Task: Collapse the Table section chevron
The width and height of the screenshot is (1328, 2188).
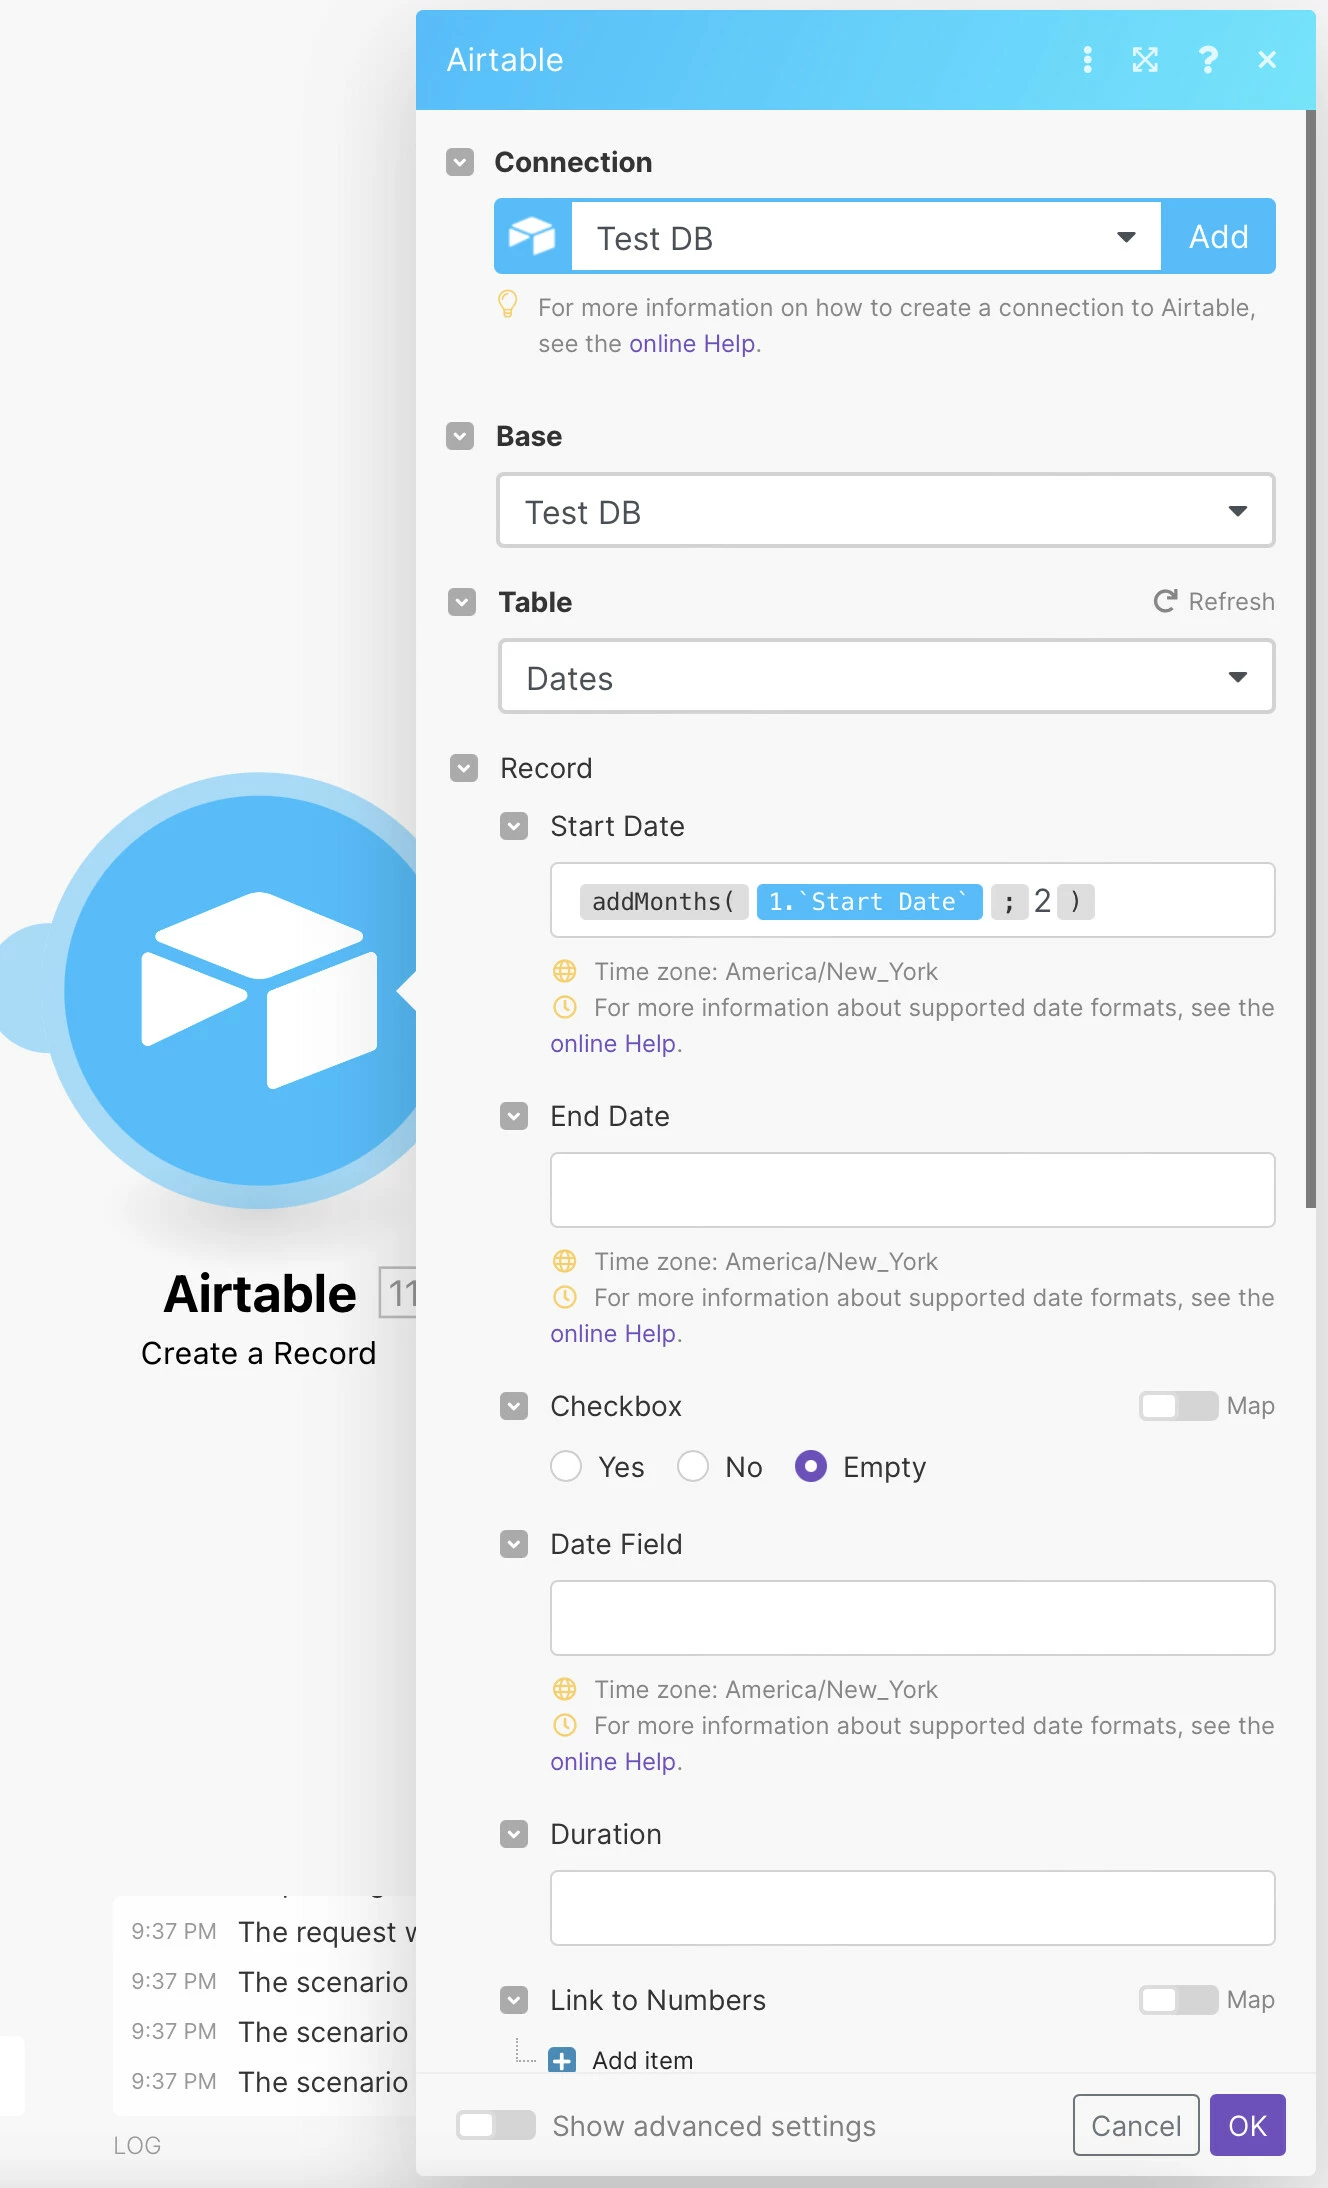Action: pyautogui.click(x=462, y=602)
